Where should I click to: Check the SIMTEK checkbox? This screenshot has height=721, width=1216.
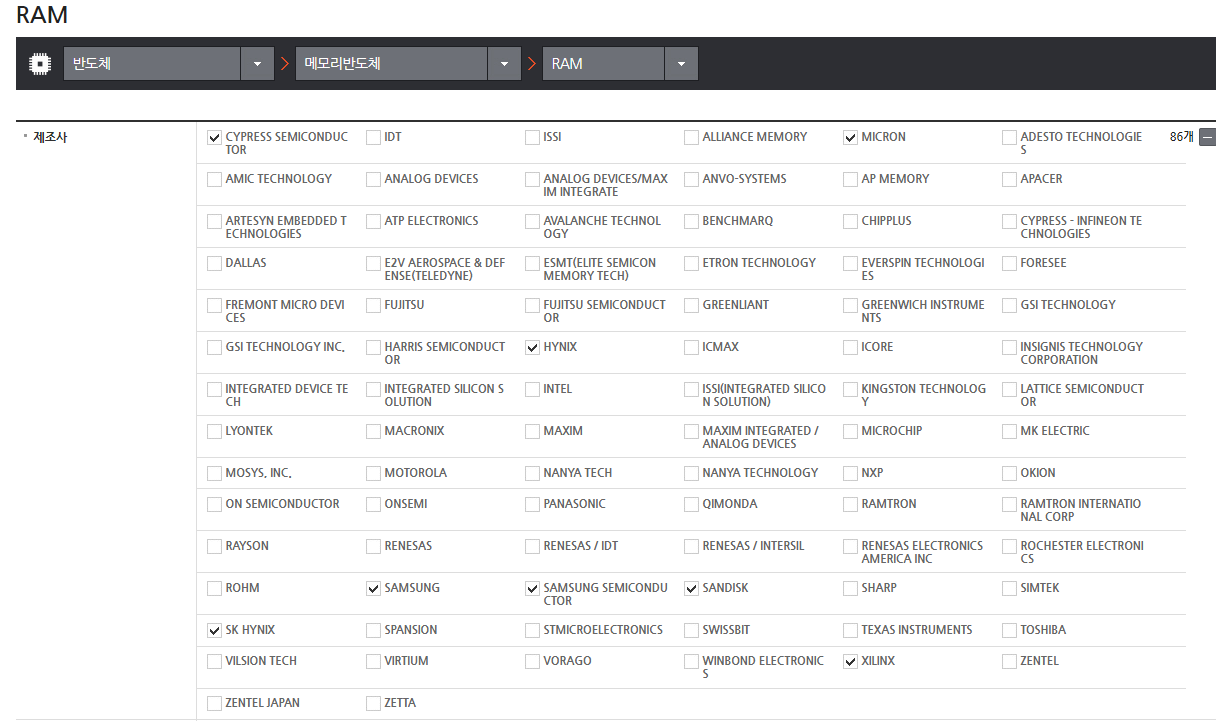[1009, 588]
